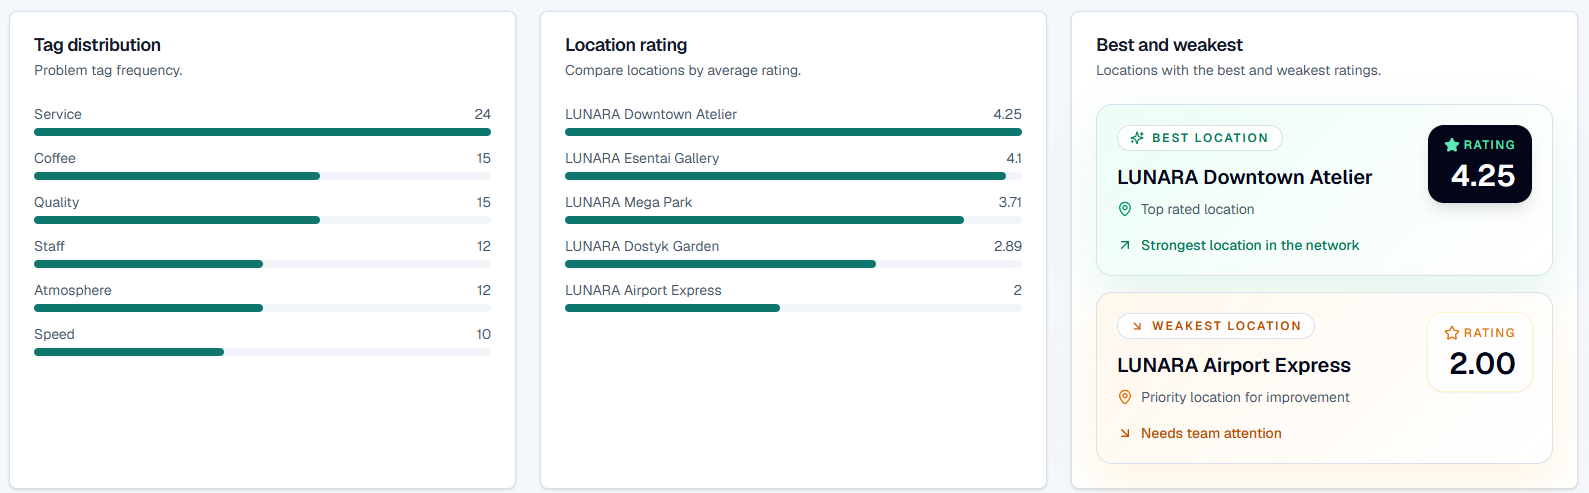Open Needs team attention link
The width and height of the screenshot is (1589, 493).
[1211, 433]
